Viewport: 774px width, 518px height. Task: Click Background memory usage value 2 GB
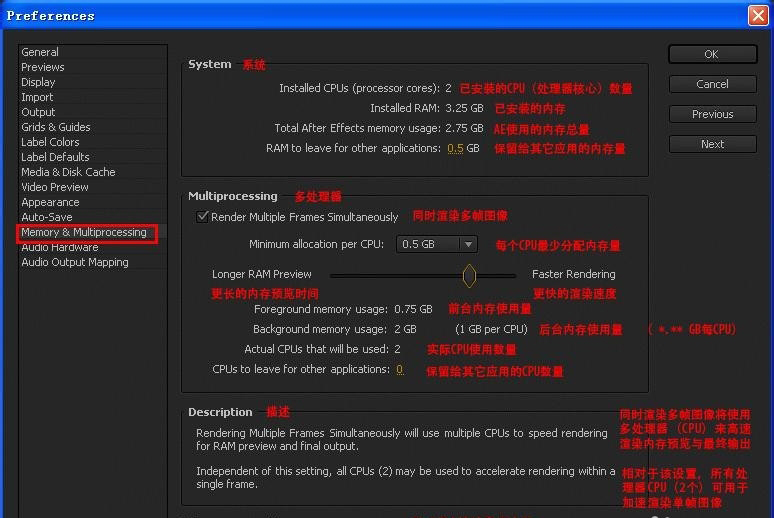[x=405, y=329]
